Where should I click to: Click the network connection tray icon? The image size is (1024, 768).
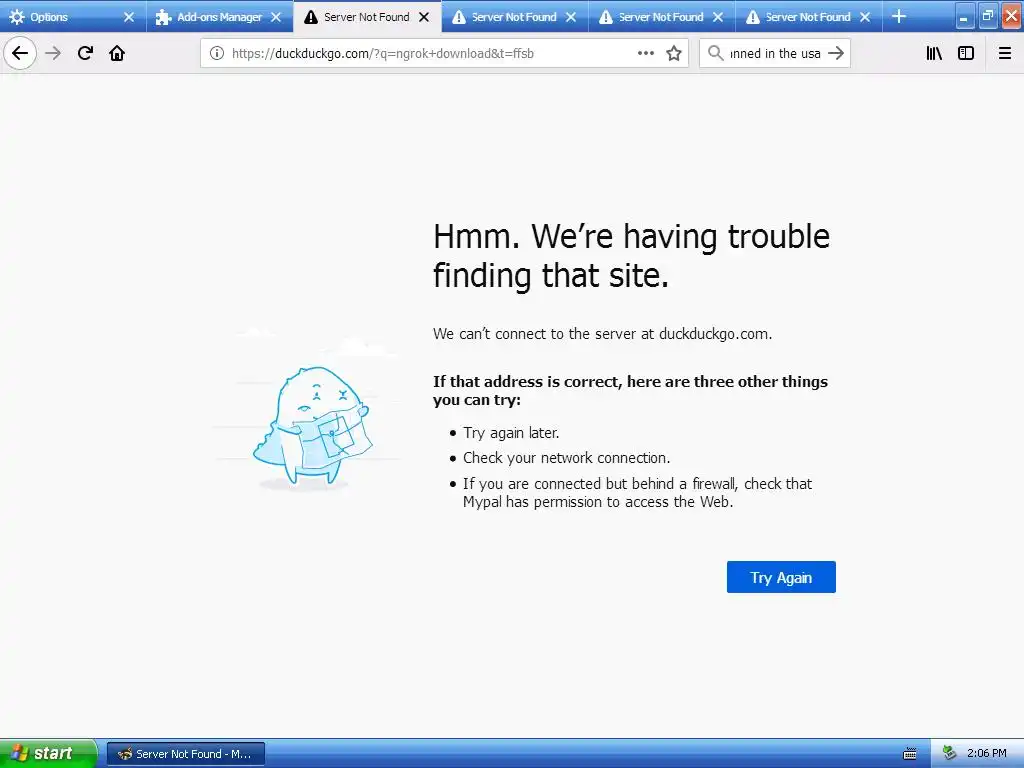point(949,754)
